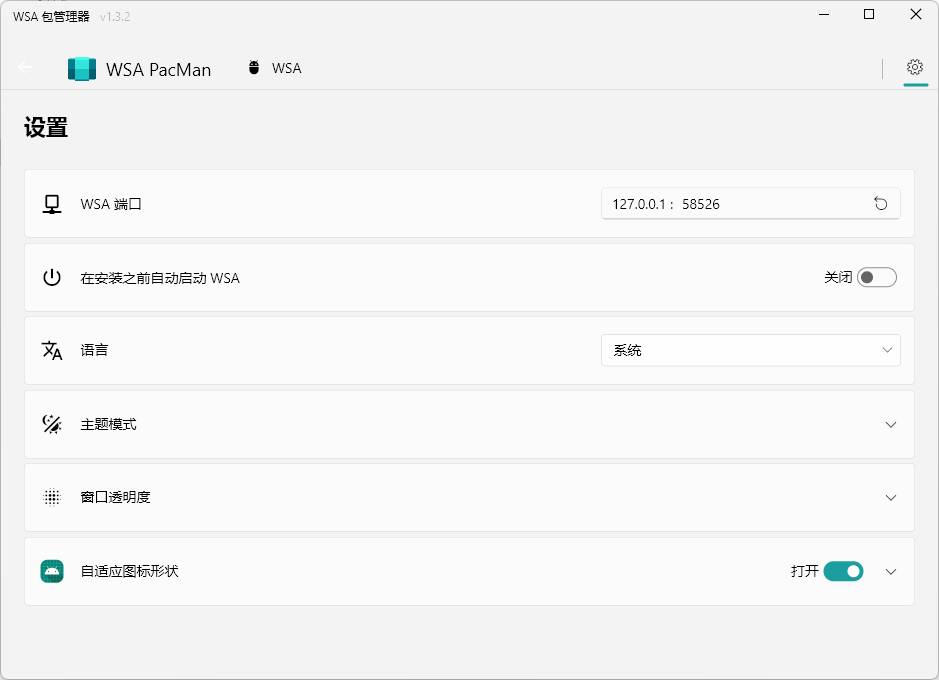This screenshot has height=680, width=939.
Task: Click the back arrow icon
Action: click(x=25, y=68)
